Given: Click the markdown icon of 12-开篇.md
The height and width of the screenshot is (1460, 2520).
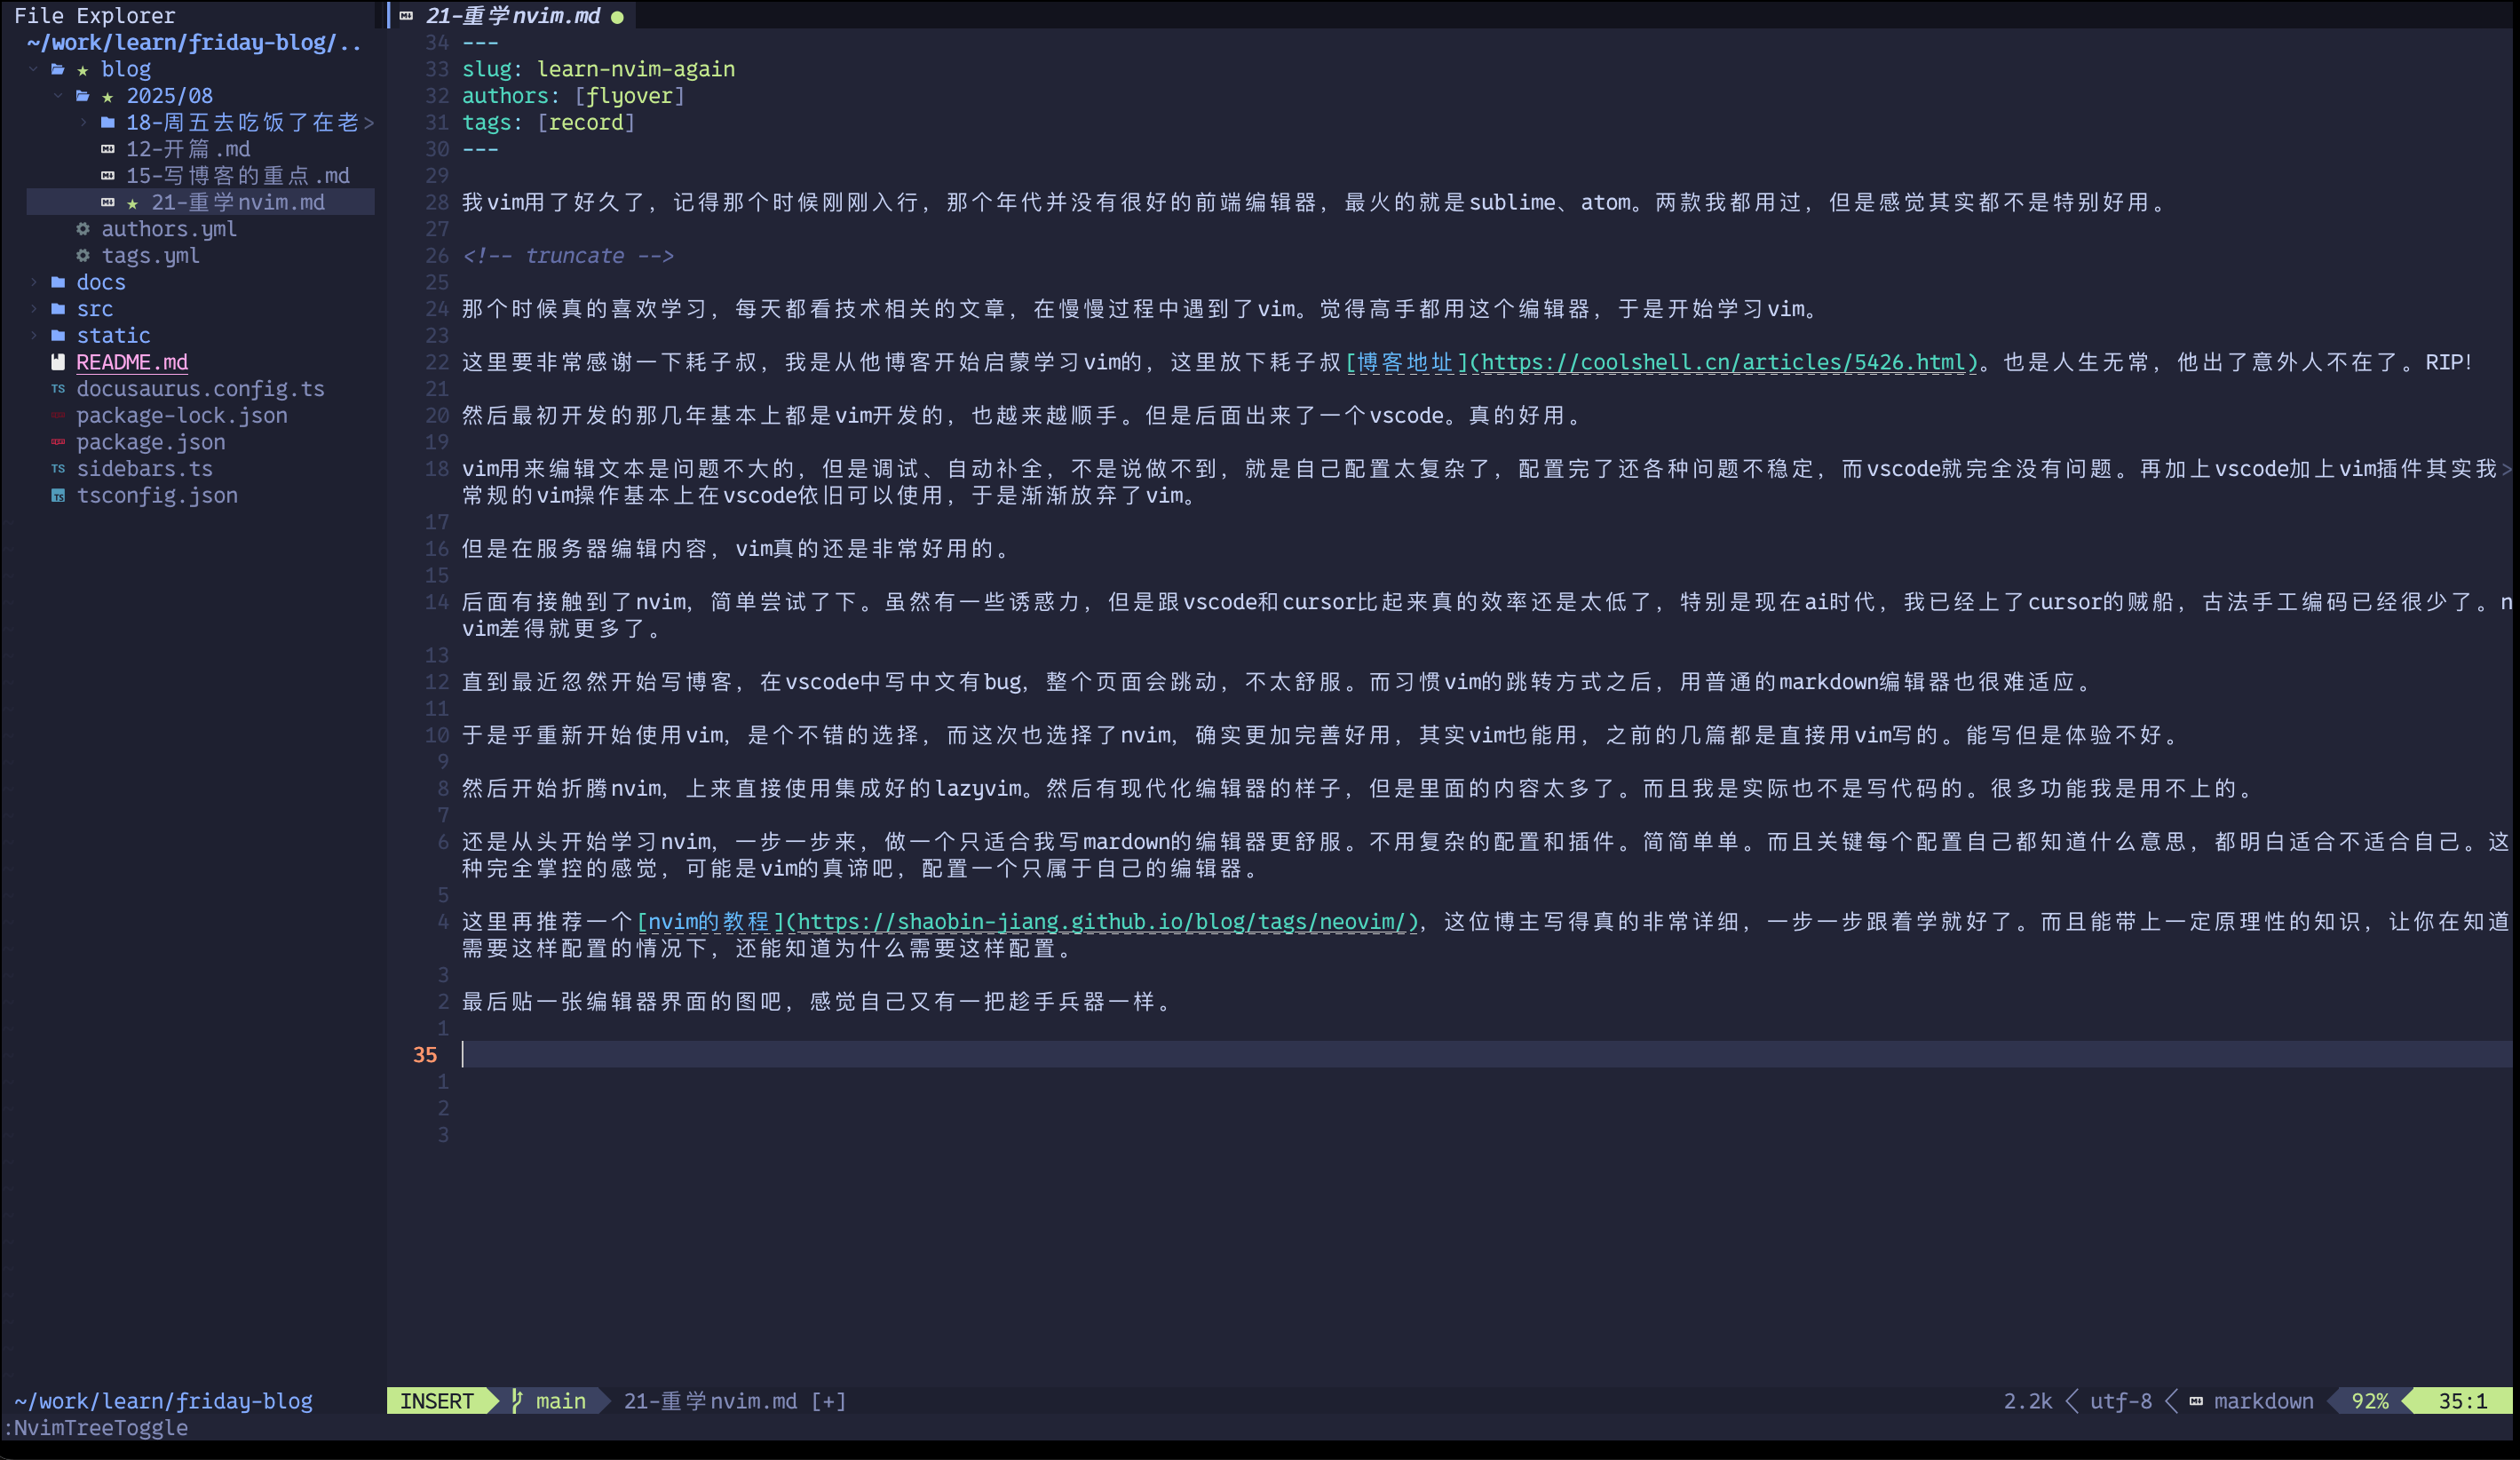Looking at the screenshot, I should tap(108, 149).
